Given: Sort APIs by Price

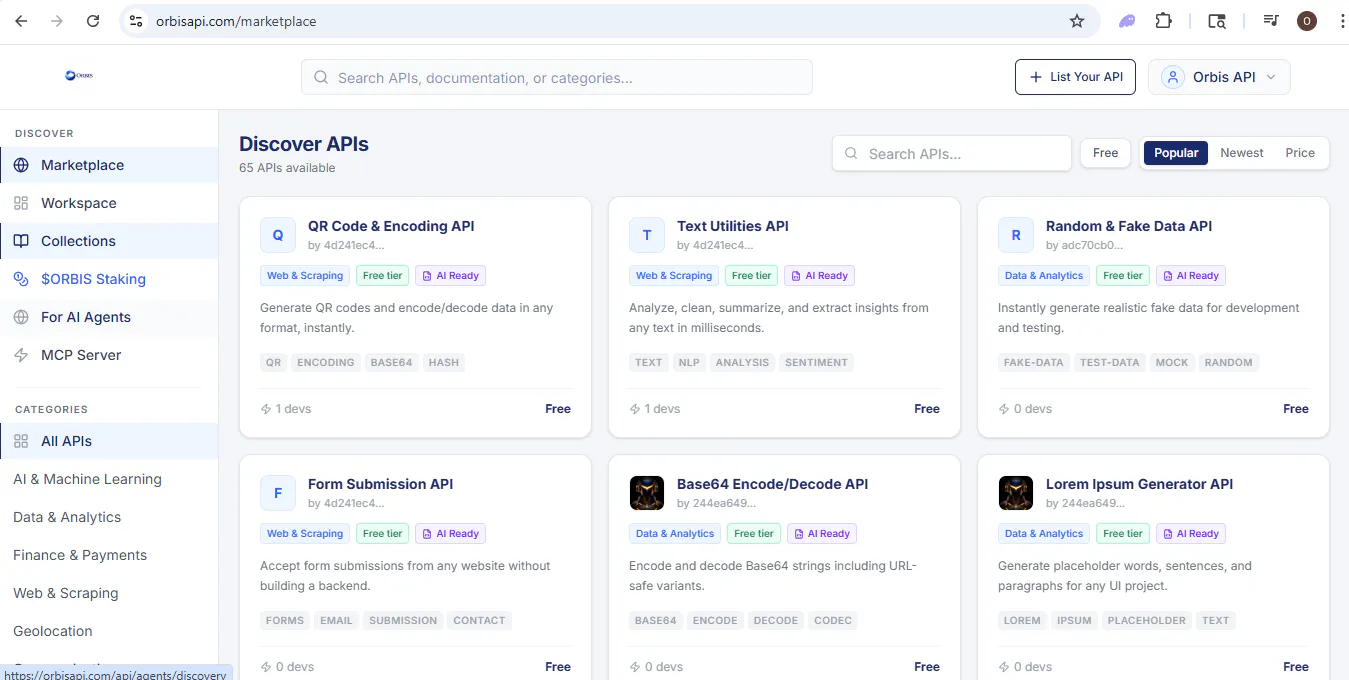Looking at the screenshot, I should coord(1300,153).
